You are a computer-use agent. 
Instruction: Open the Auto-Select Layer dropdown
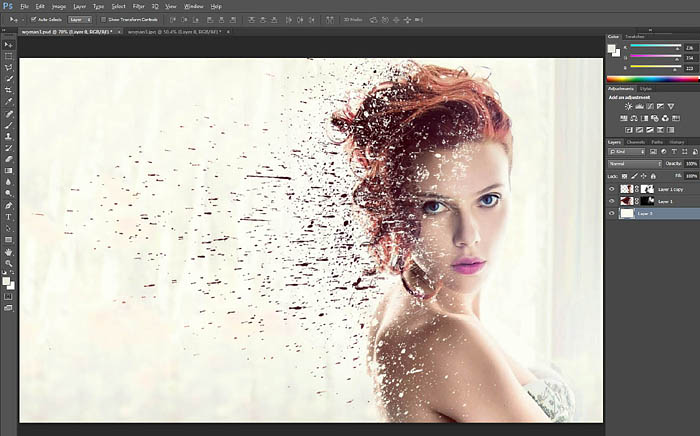(x=81, y=19)
